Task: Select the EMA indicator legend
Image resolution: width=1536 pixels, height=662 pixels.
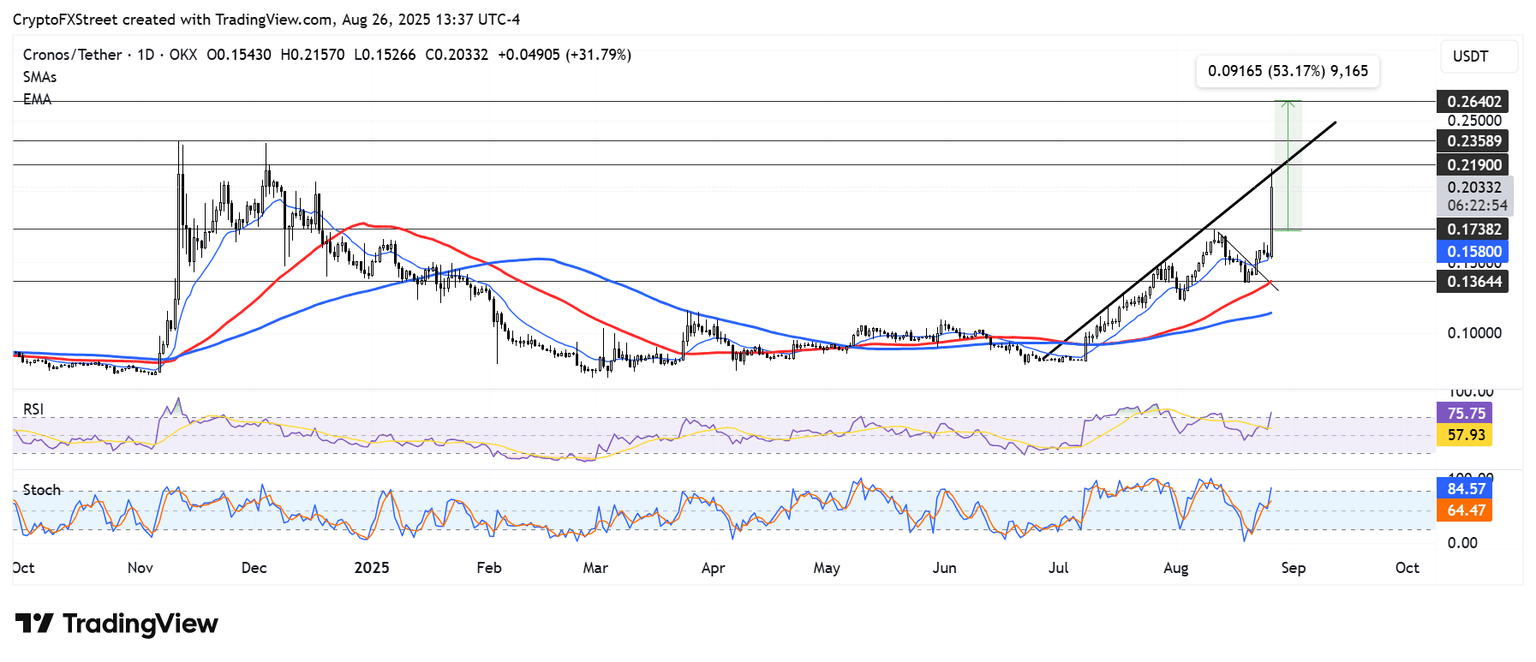Action: click(38, 99)
